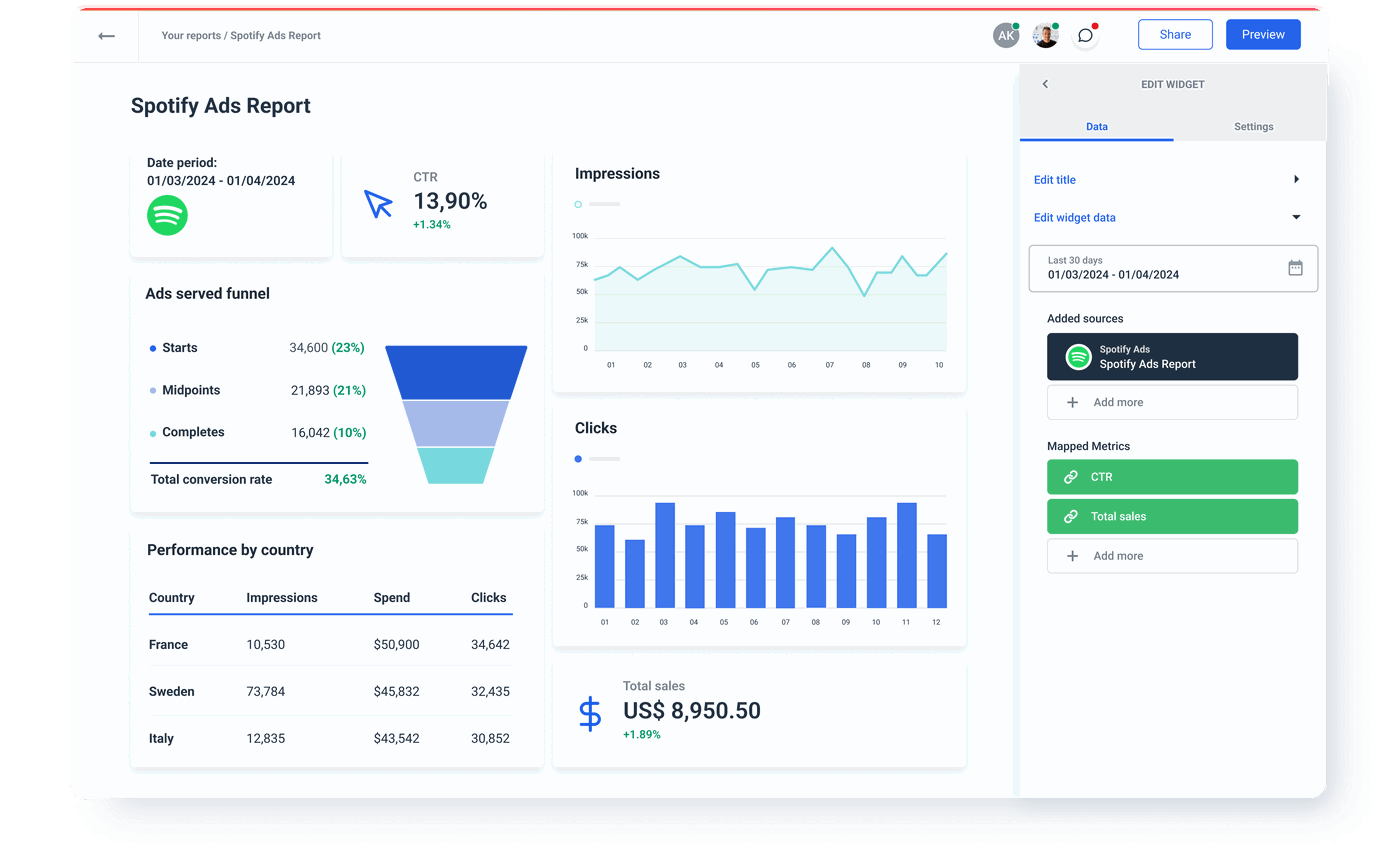Click the back arrow in the top left
The height and width of the screenshot is (852, 1400).
[106, 35]
